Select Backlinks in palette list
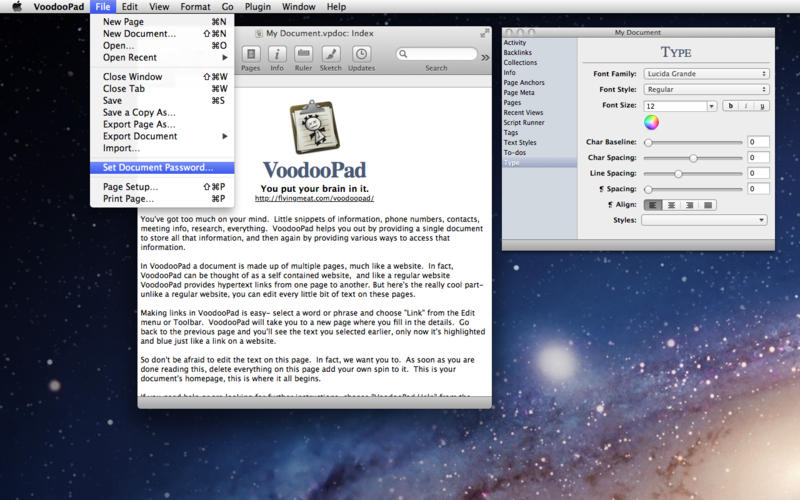Screen dimensions: 800x500 tap(540, 53)
